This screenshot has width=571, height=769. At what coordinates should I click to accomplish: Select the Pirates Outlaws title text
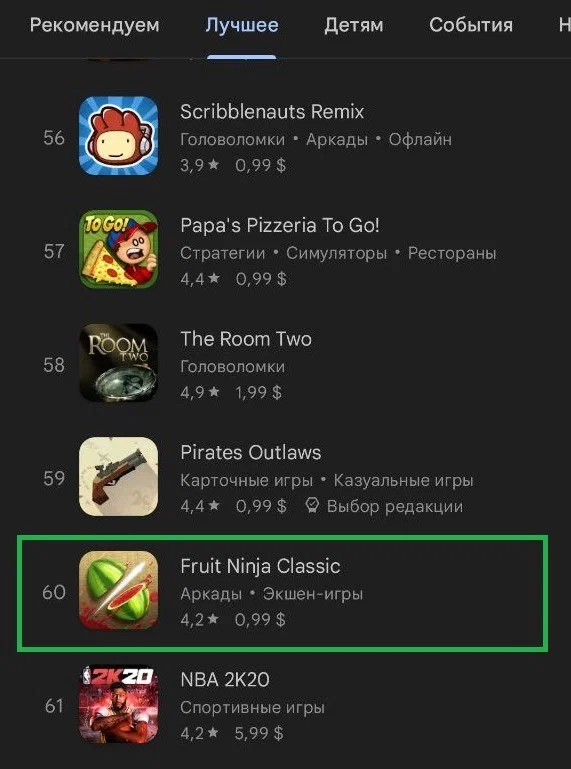(251, 452)
